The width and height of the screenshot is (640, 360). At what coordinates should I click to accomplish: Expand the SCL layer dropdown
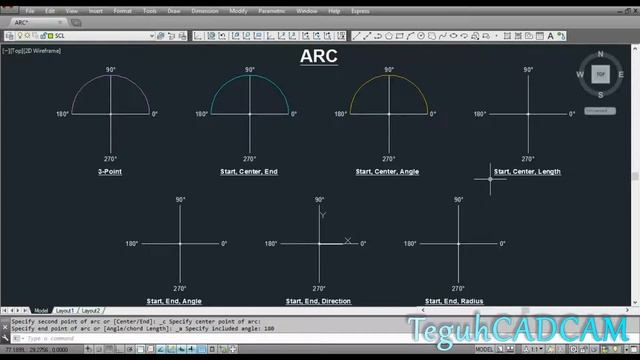[x=152, y=36]
